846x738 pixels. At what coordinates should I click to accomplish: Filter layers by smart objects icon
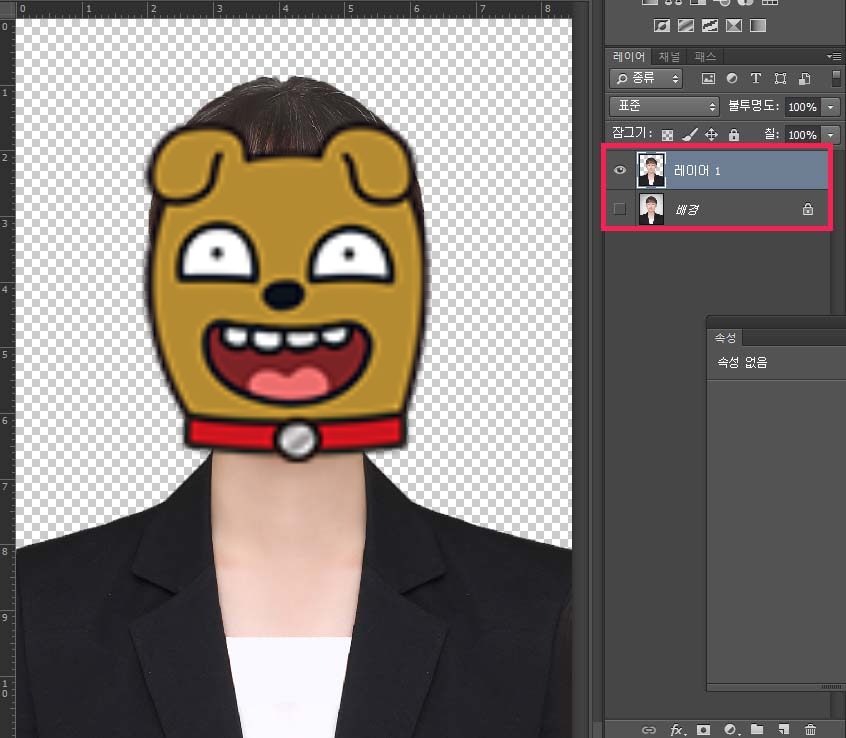click(x=804, y=79)
